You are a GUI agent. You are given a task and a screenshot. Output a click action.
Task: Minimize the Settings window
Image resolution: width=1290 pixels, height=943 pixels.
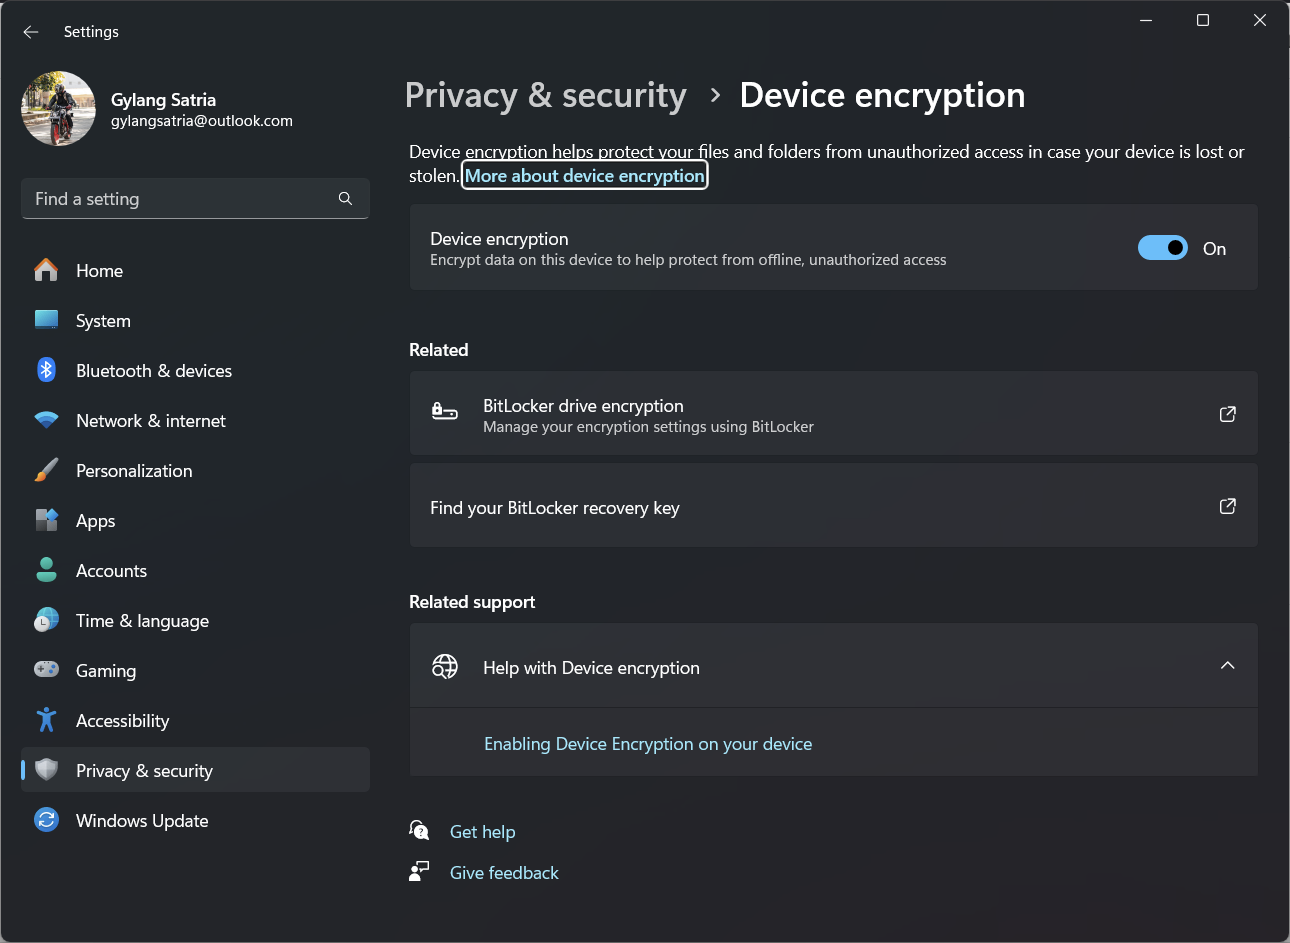tap(1146, 20)
